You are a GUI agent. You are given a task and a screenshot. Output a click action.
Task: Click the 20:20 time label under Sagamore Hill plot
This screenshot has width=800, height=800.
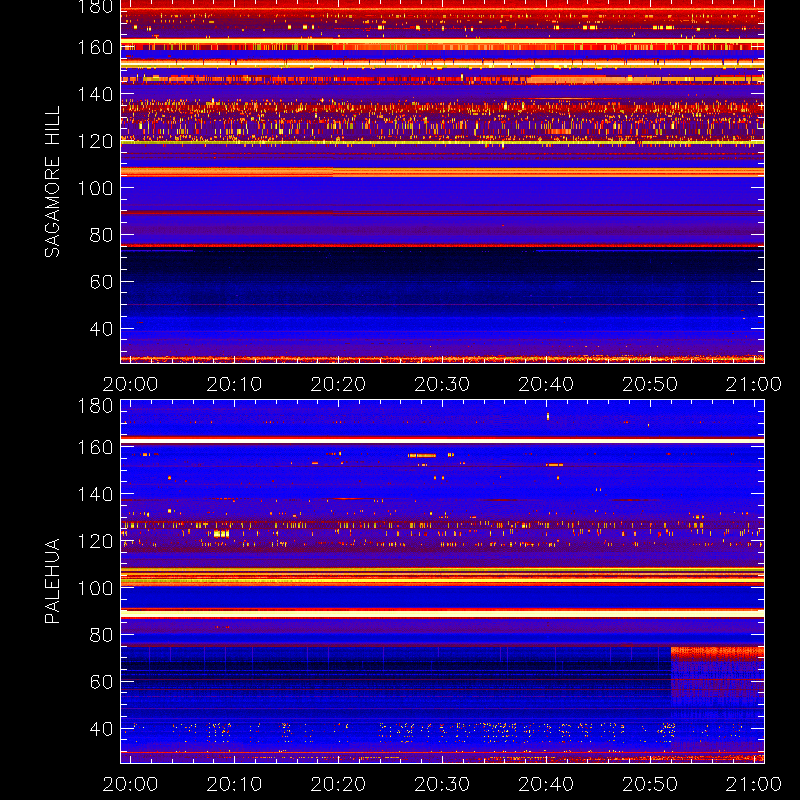338,384
